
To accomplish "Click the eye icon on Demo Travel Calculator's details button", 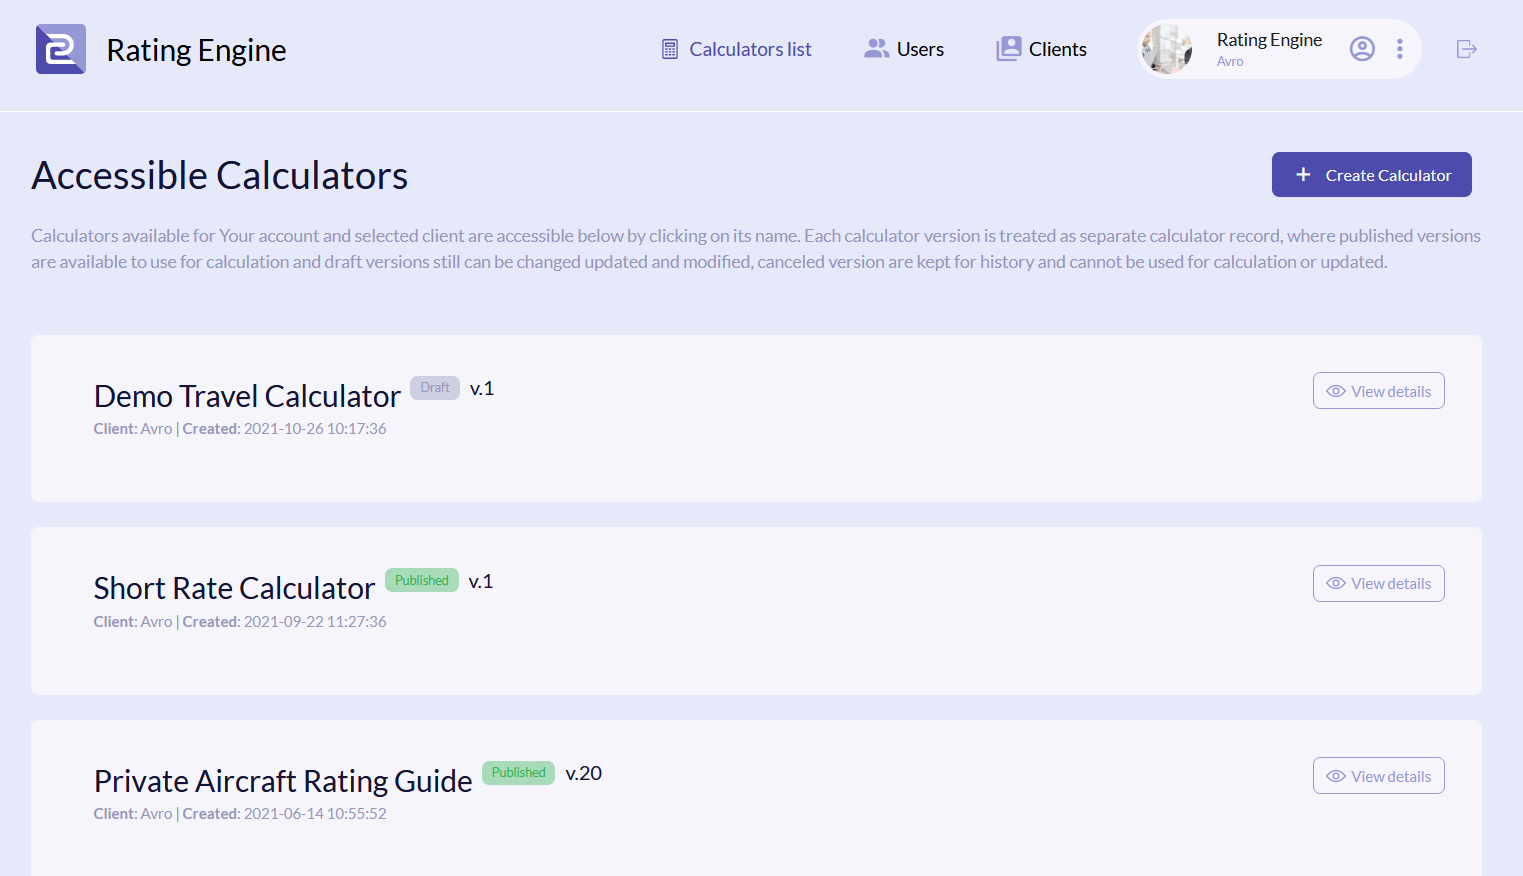I will pyautogui.click(x=1336, y=390).
